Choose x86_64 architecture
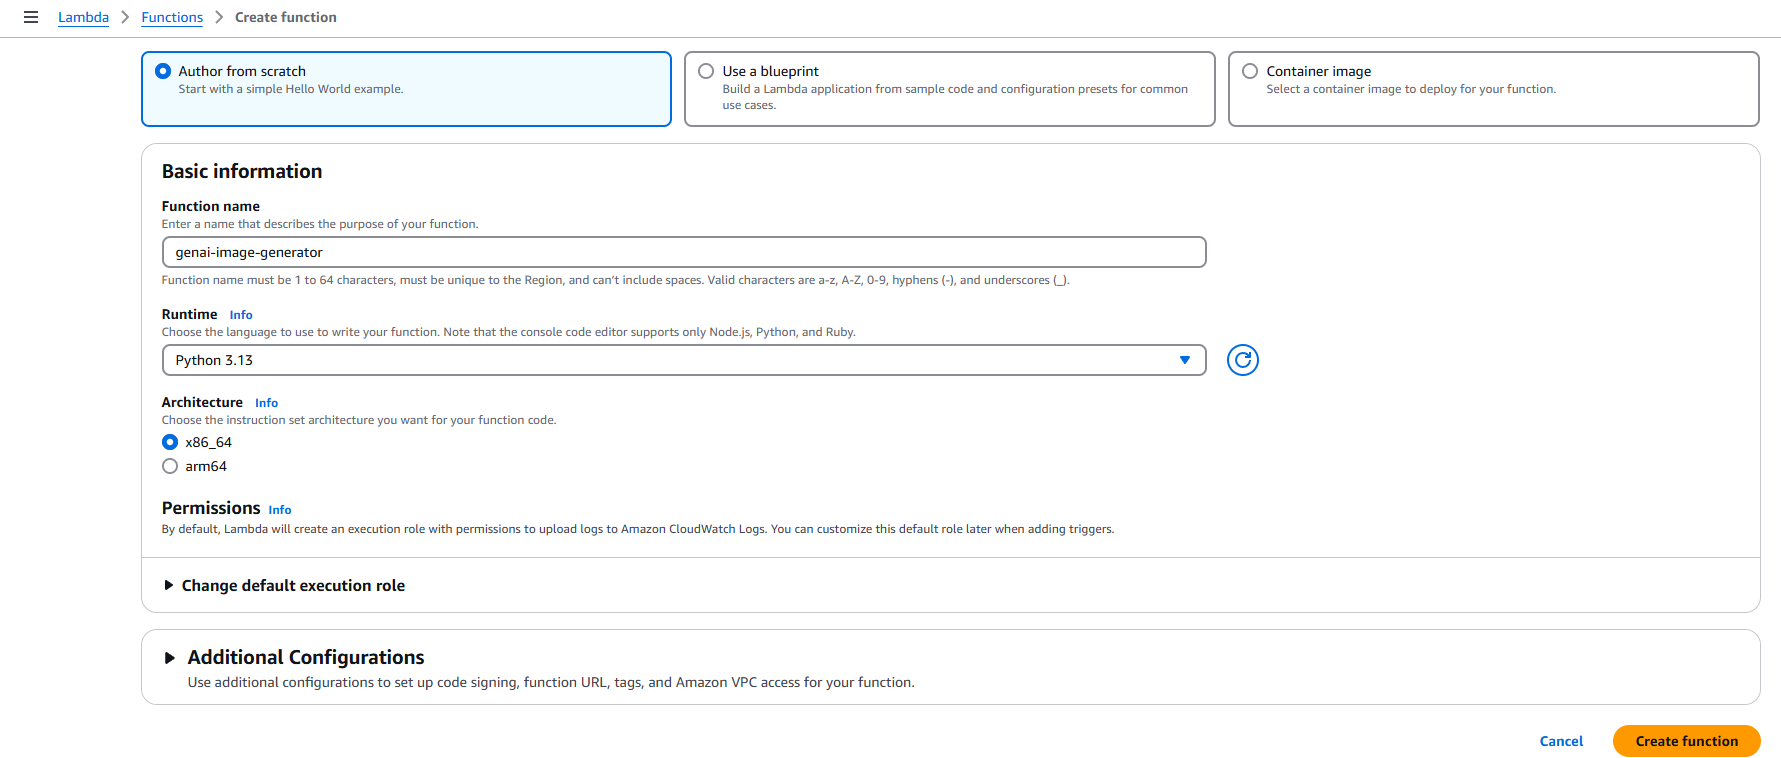The width and height of the screenshot is (1781, 758). click(x=170, y=442)
